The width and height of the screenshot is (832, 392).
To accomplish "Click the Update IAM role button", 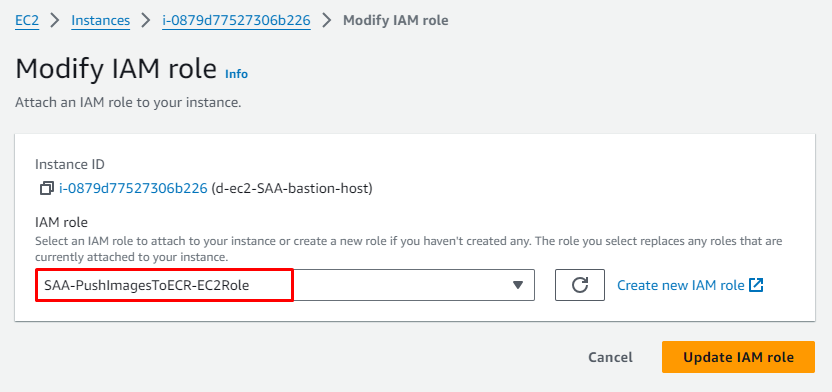I will [738, 357].
